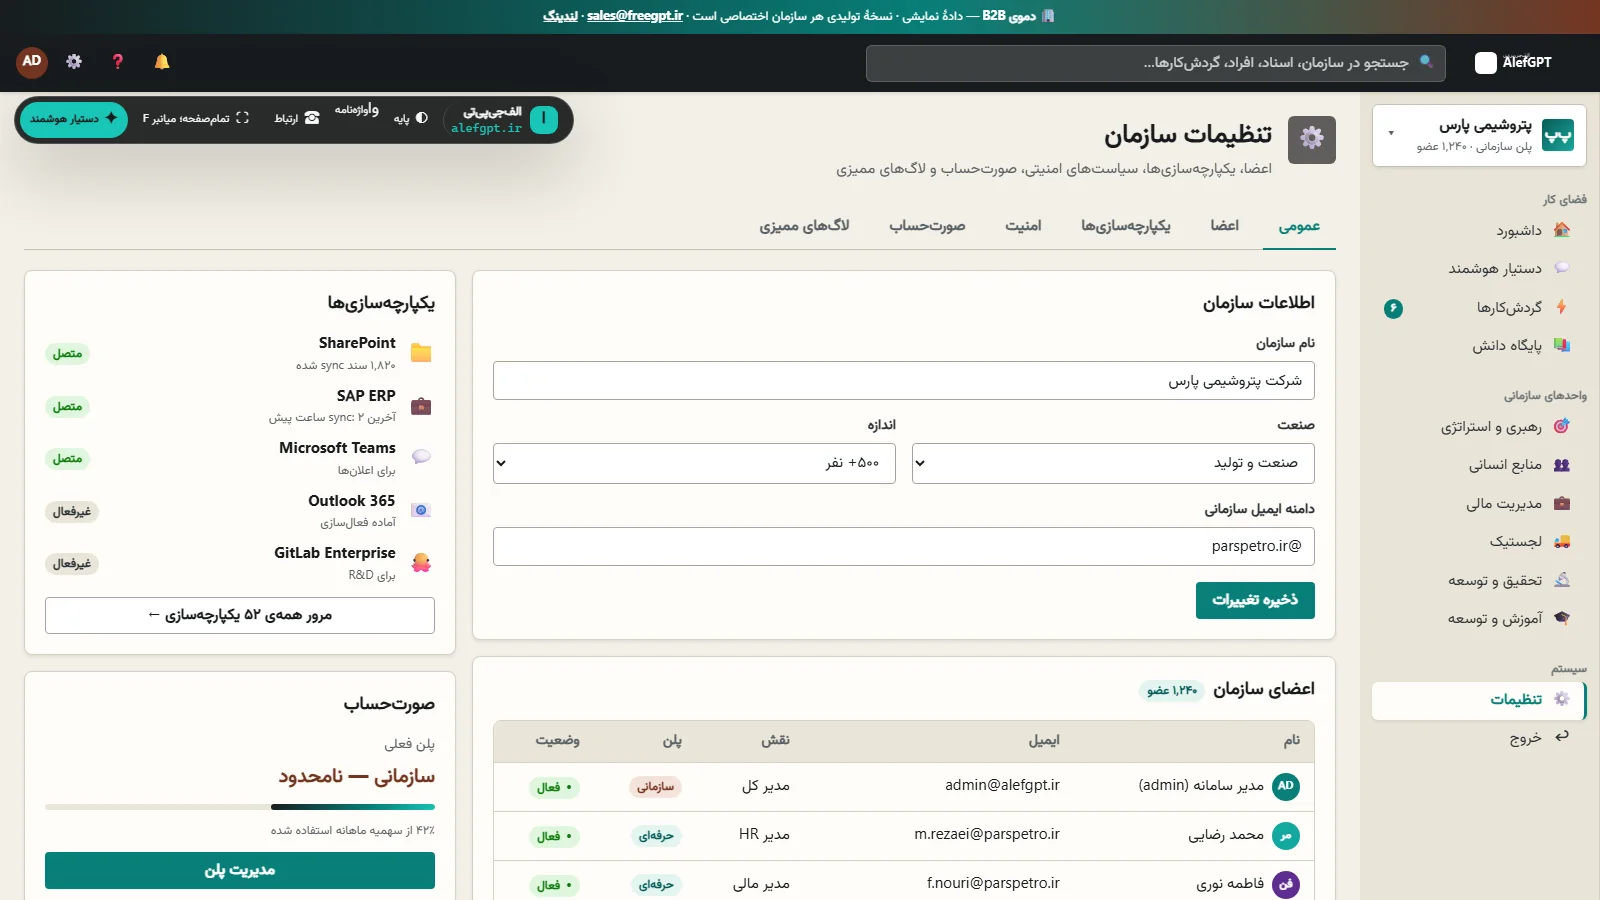The image size is (1600, 900).
Task: Click the Outlook 365 icon
Action: (x=421, y=511)
